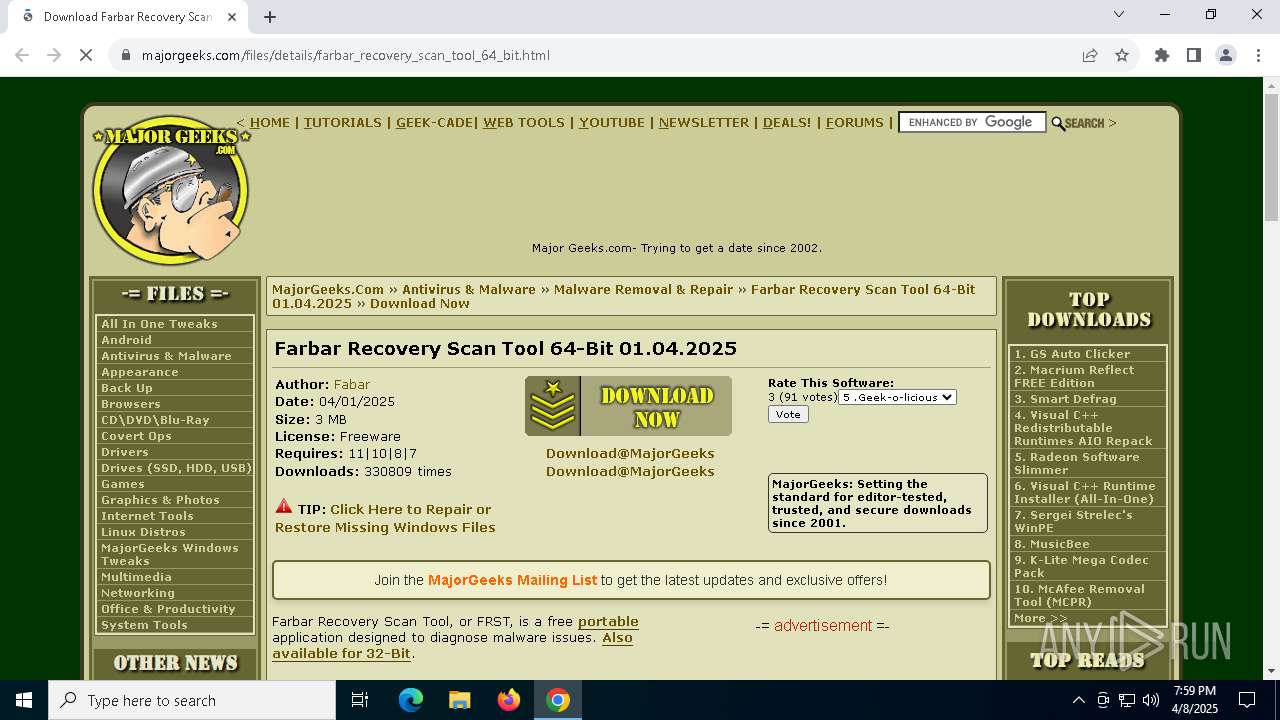Open WEB TOOLS navigation link

524,122
